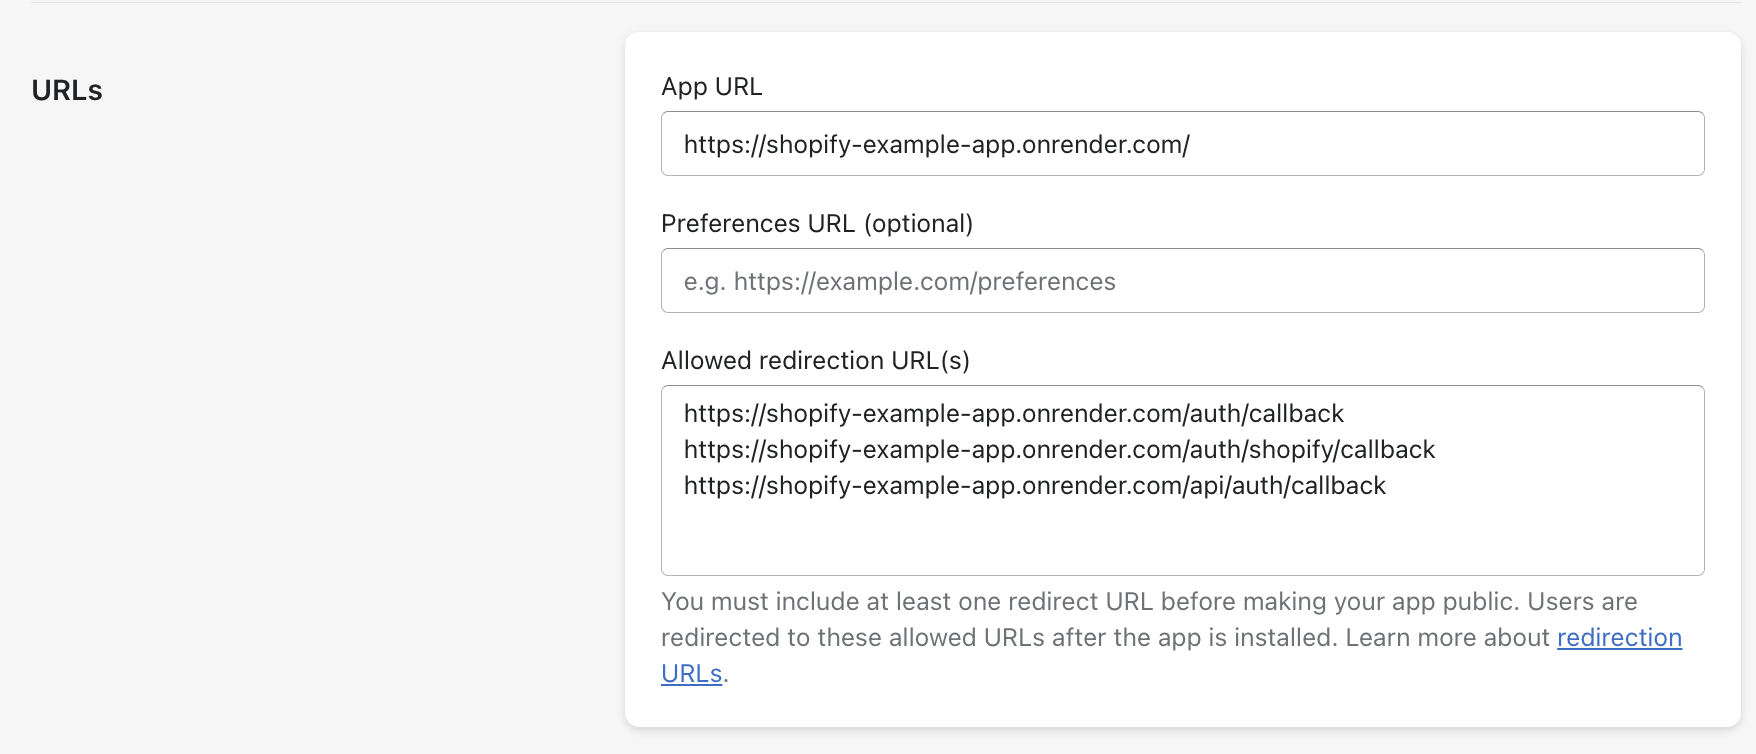Click inside the App URL input field

tap(1180, 143)
